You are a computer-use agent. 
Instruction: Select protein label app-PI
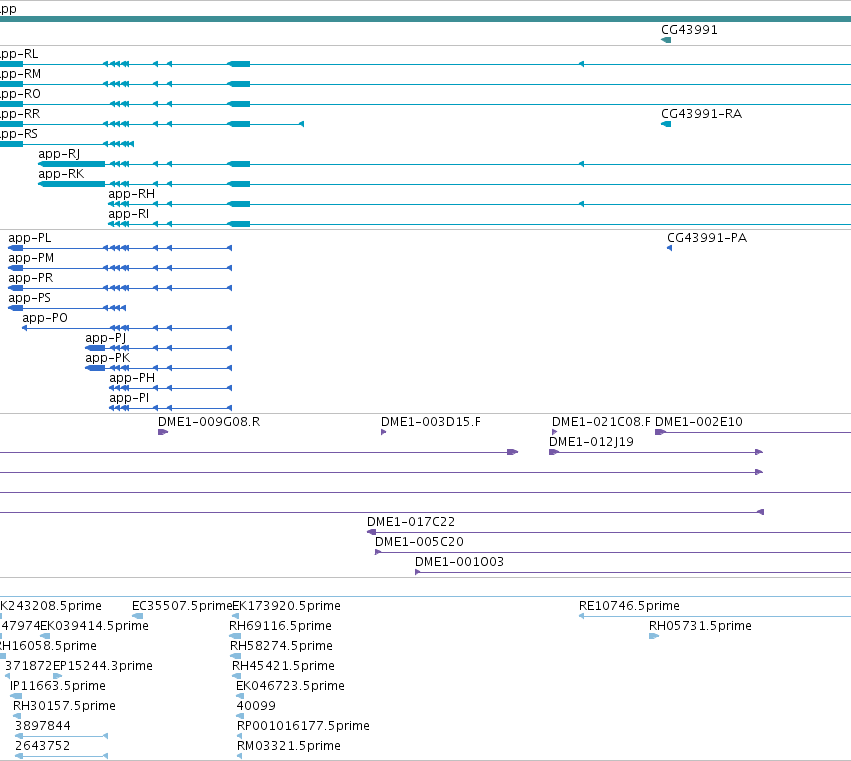129,398
